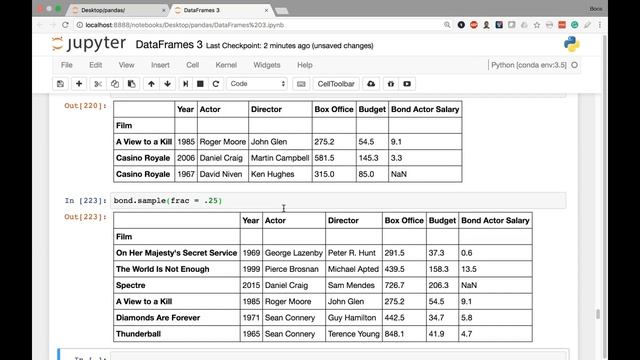Image resolution: width=640 pixels, height=360 pixels.
Task: Select the 'Spectre' row label
Action: (131, 285)
